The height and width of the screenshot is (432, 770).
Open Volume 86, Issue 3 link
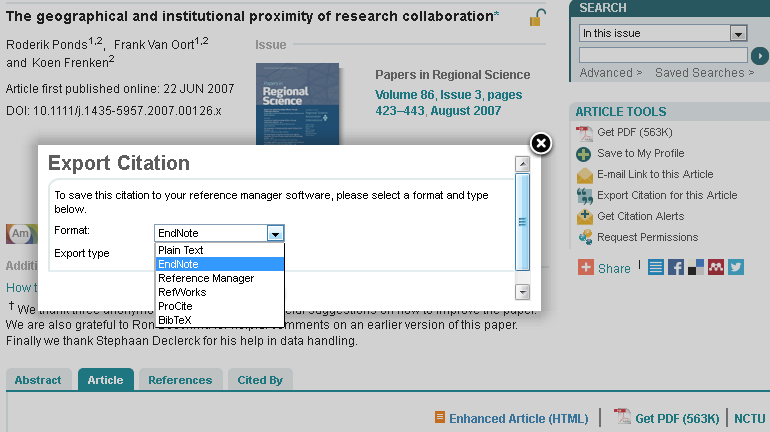[x=448, y=103]
